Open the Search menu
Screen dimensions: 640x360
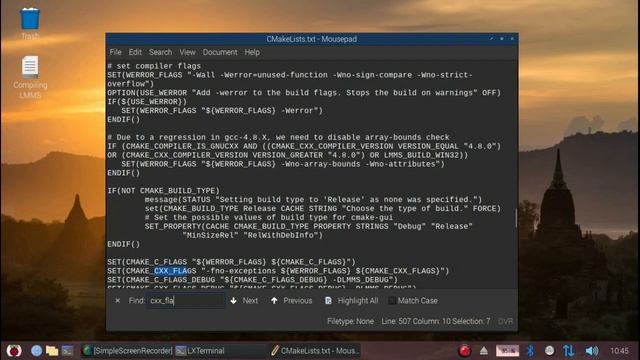pos(160,52)
